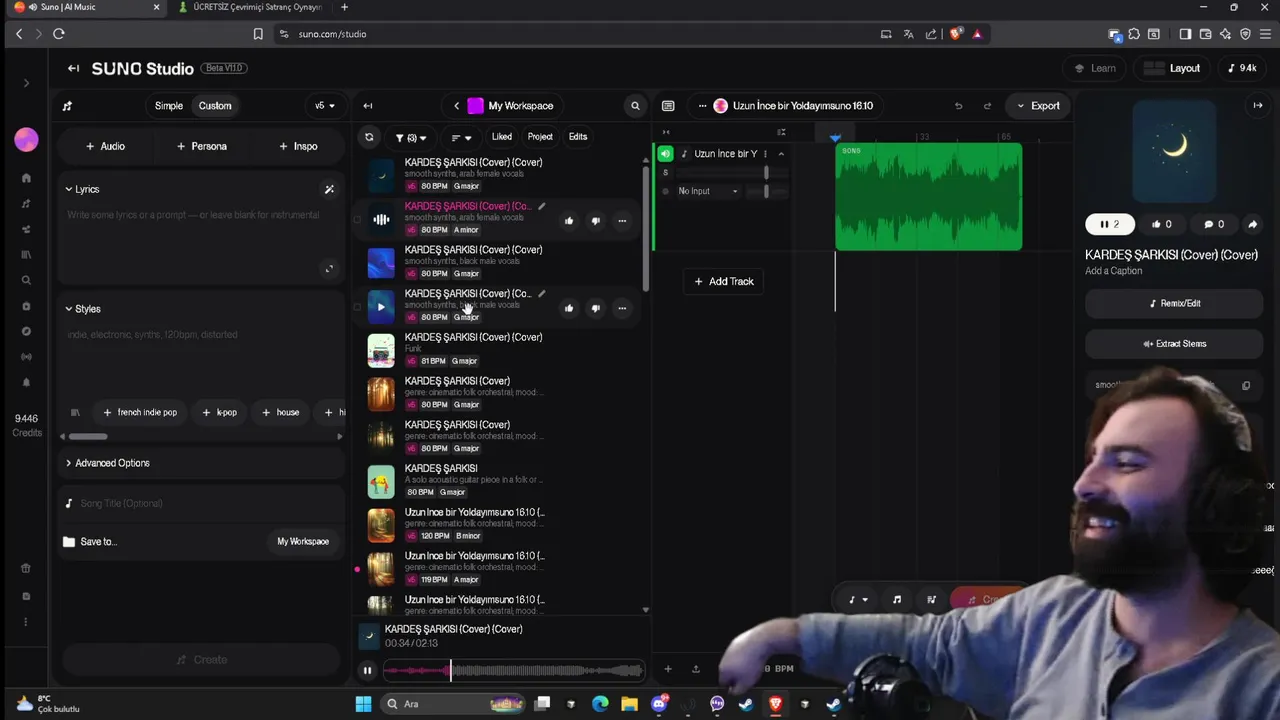Image resolution: width=1280 pixels, height=720 pixels.
Task: Open the profile avatar in left sidebar
Action: click(x=26, y=139)
